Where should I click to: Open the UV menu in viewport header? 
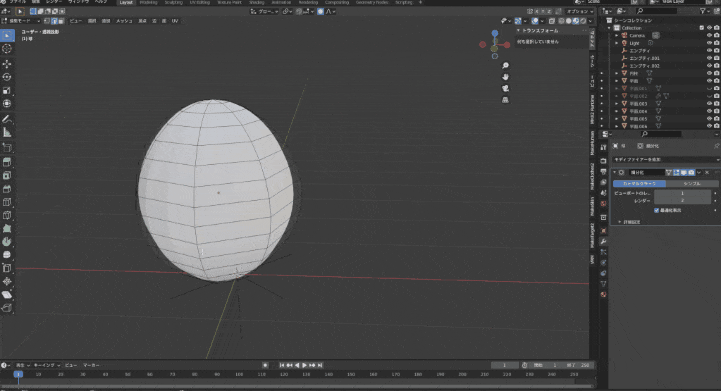[x=175, y=21]
